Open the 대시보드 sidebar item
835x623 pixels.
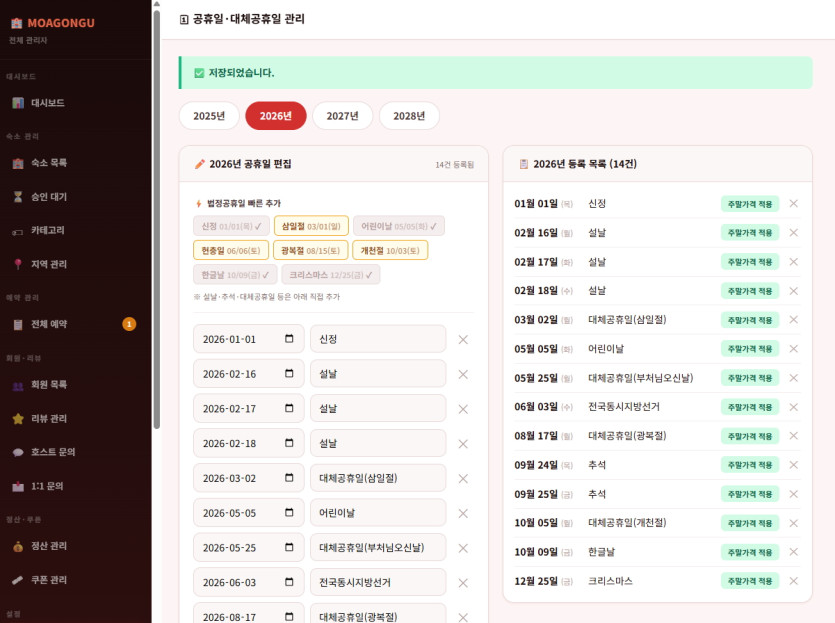point(48,103)
